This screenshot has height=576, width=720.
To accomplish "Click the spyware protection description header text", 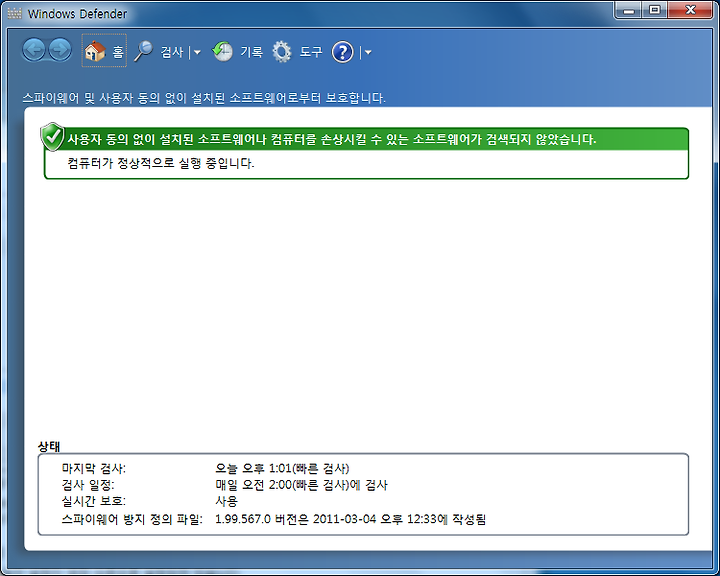I will coord(204,98).
